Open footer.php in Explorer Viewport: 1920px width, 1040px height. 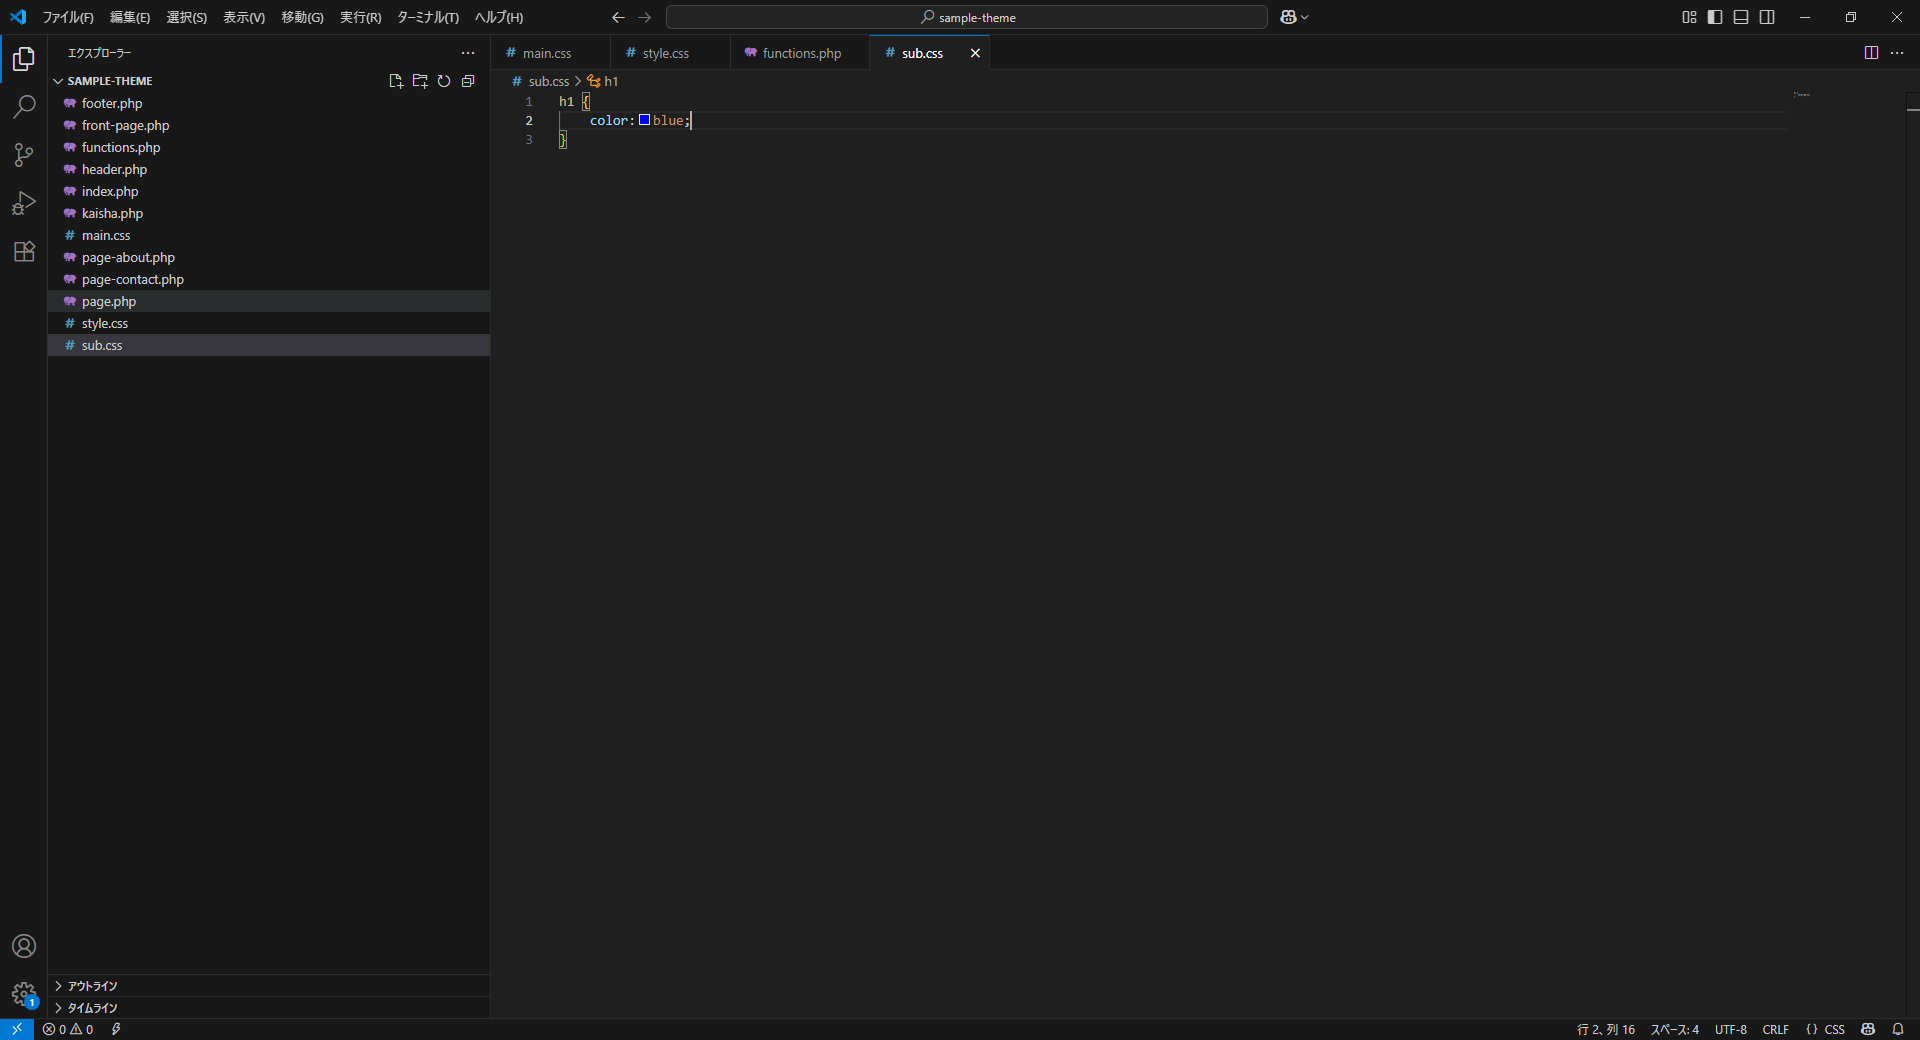pos(269,103)
